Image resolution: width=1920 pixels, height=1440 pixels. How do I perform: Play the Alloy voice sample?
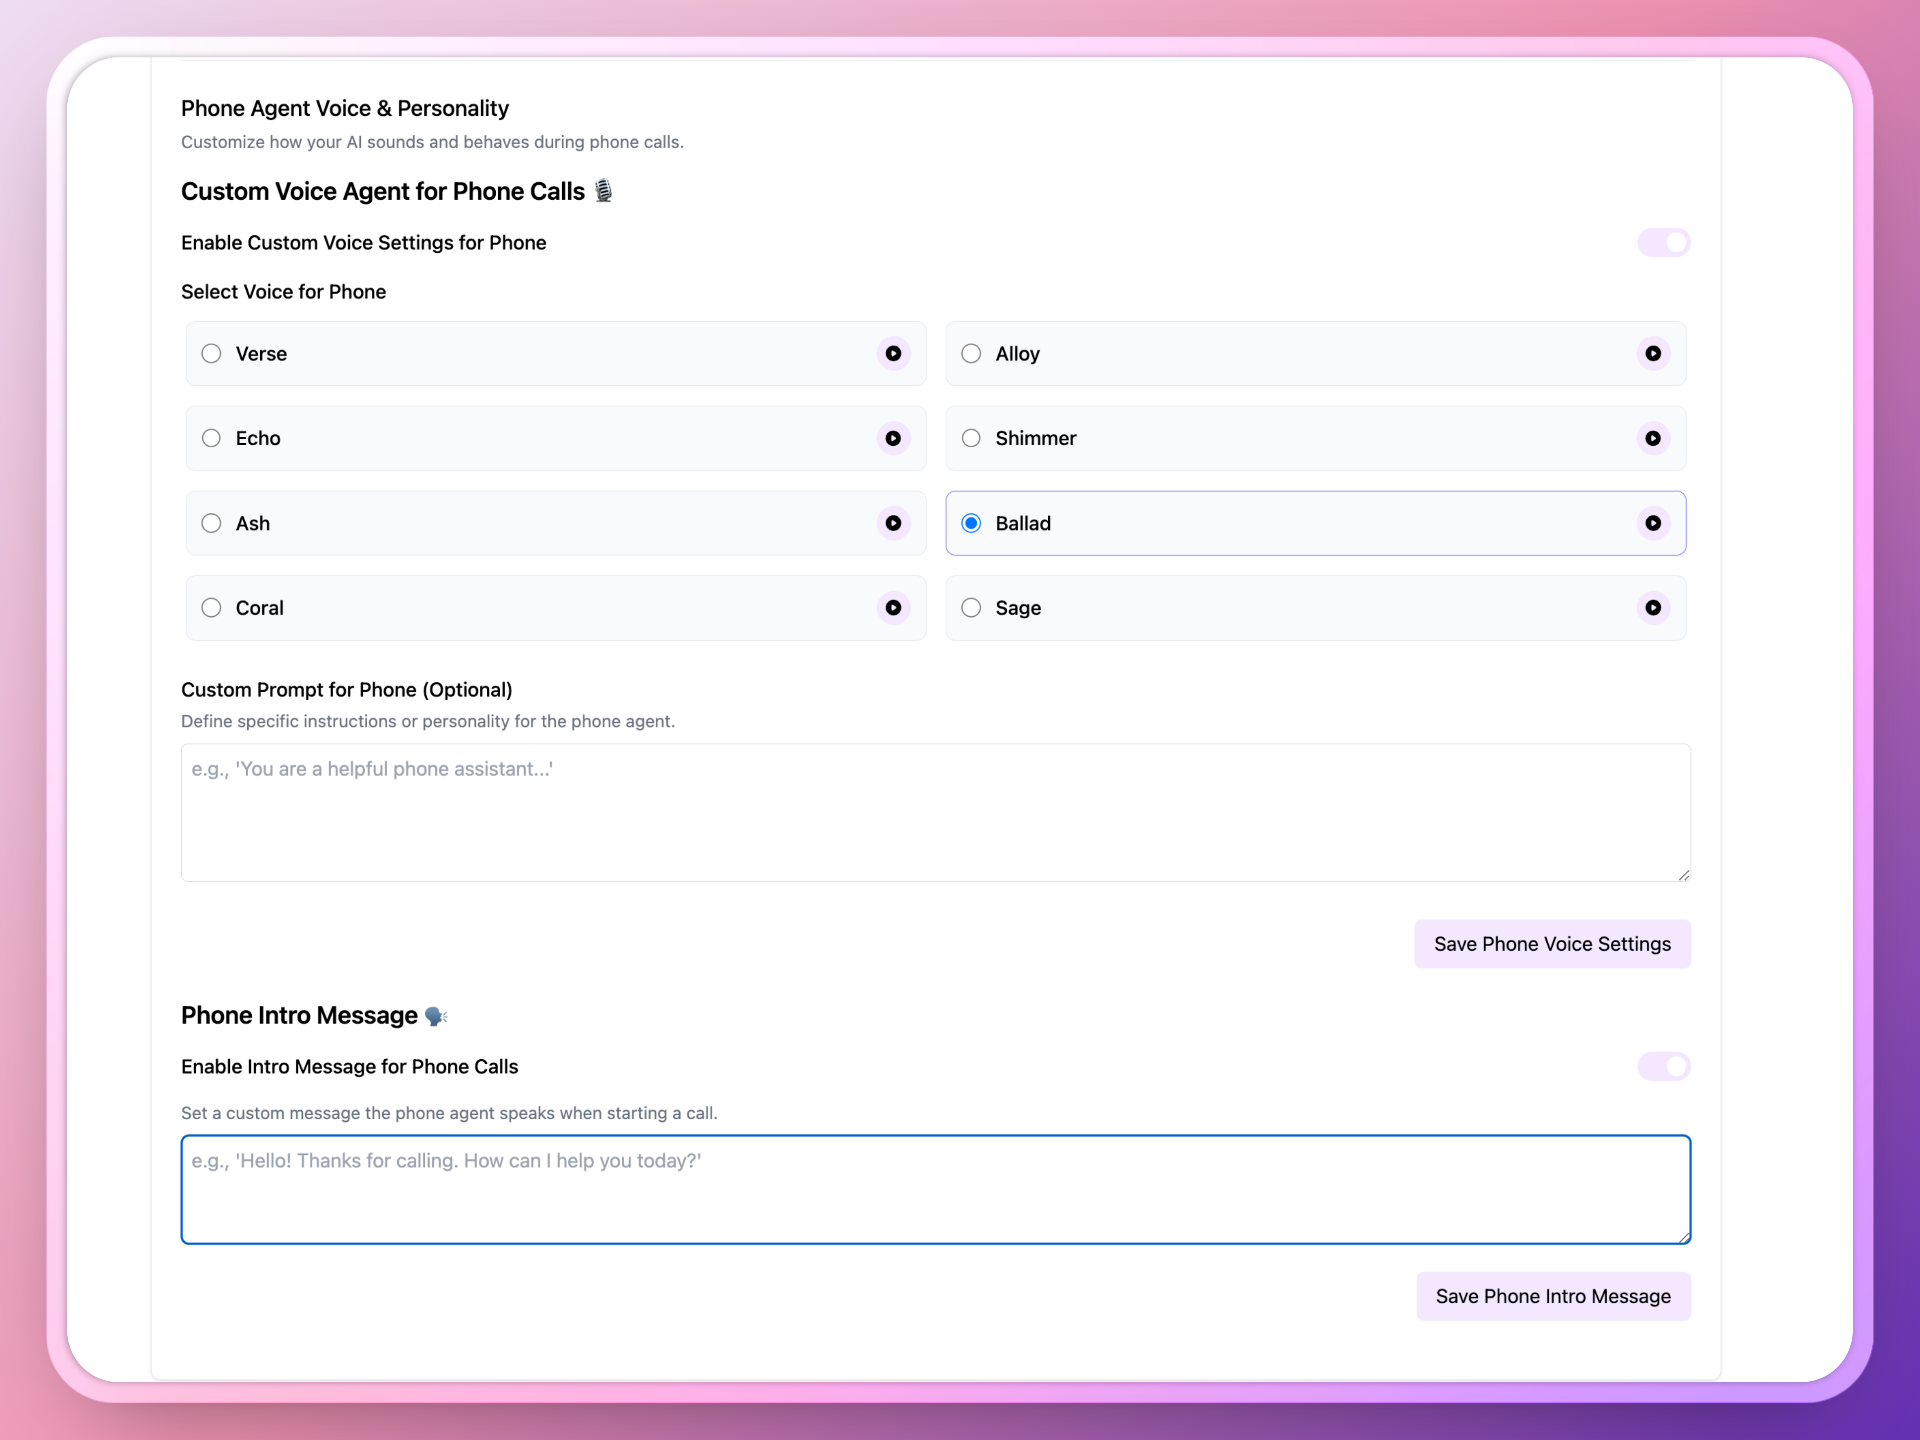pyautogui.click(x=1653, y=353)
